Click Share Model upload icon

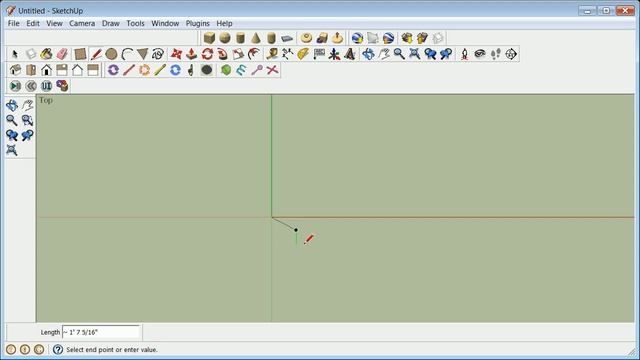pos(422,38)
